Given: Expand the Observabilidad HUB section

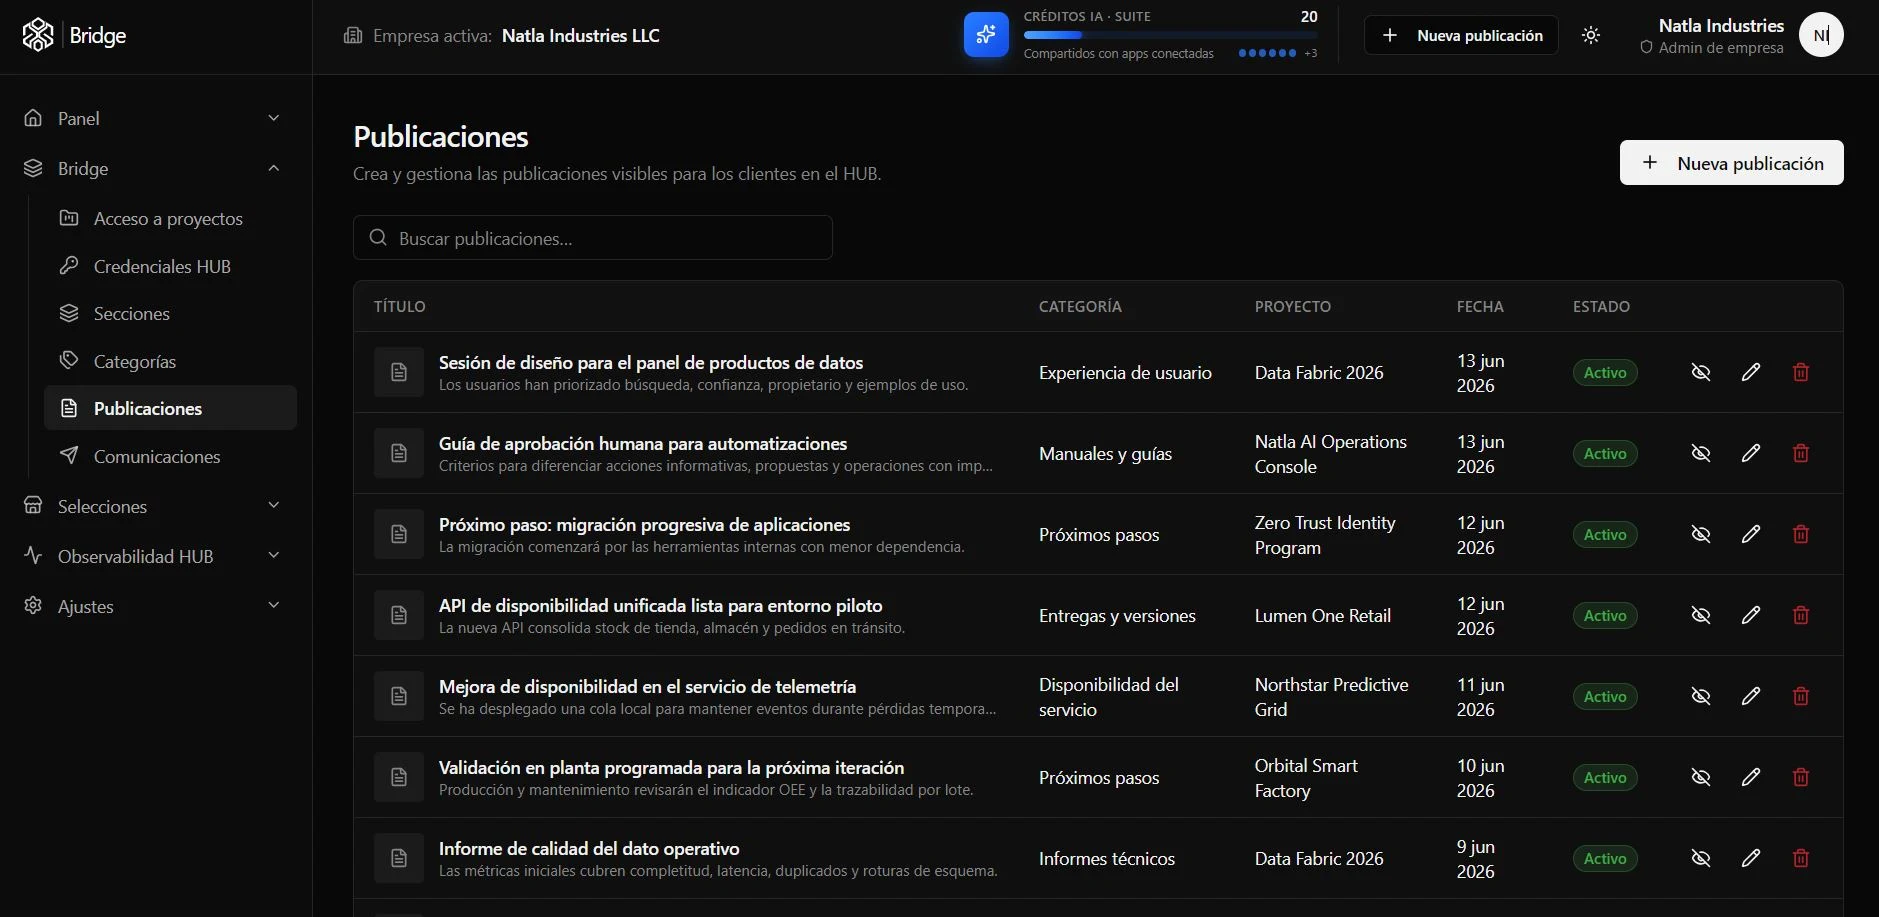Looking at the screenshot, I should click(x=153, y=556).
